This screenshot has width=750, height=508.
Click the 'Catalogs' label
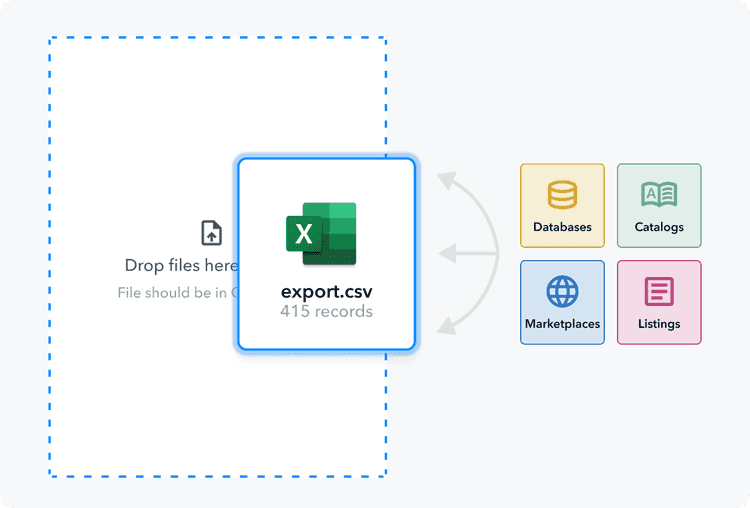pyautogui.click(x=659, y=227)
